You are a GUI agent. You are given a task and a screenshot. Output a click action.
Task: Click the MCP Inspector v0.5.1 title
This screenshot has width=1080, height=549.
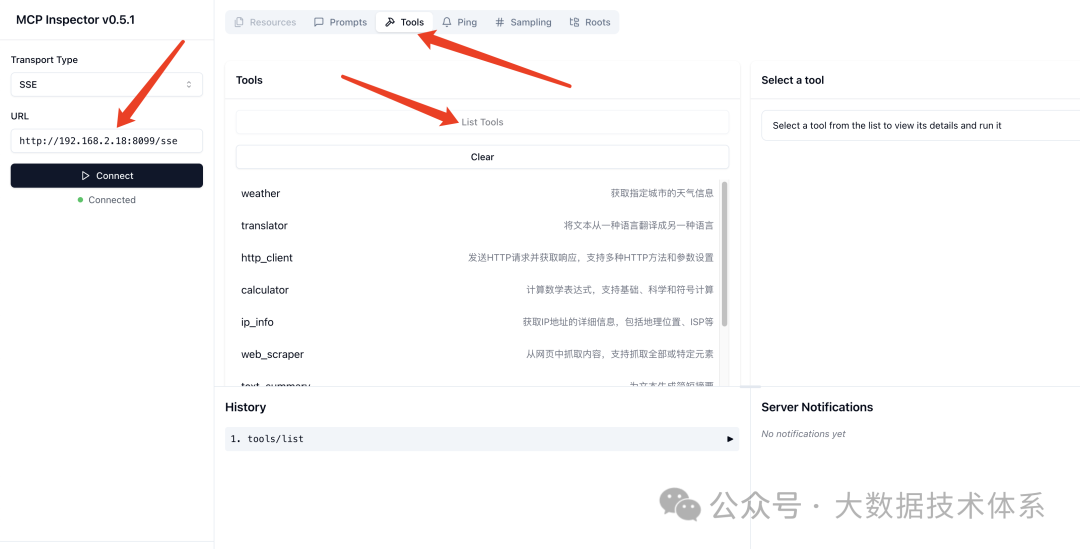tap(76, 19)
